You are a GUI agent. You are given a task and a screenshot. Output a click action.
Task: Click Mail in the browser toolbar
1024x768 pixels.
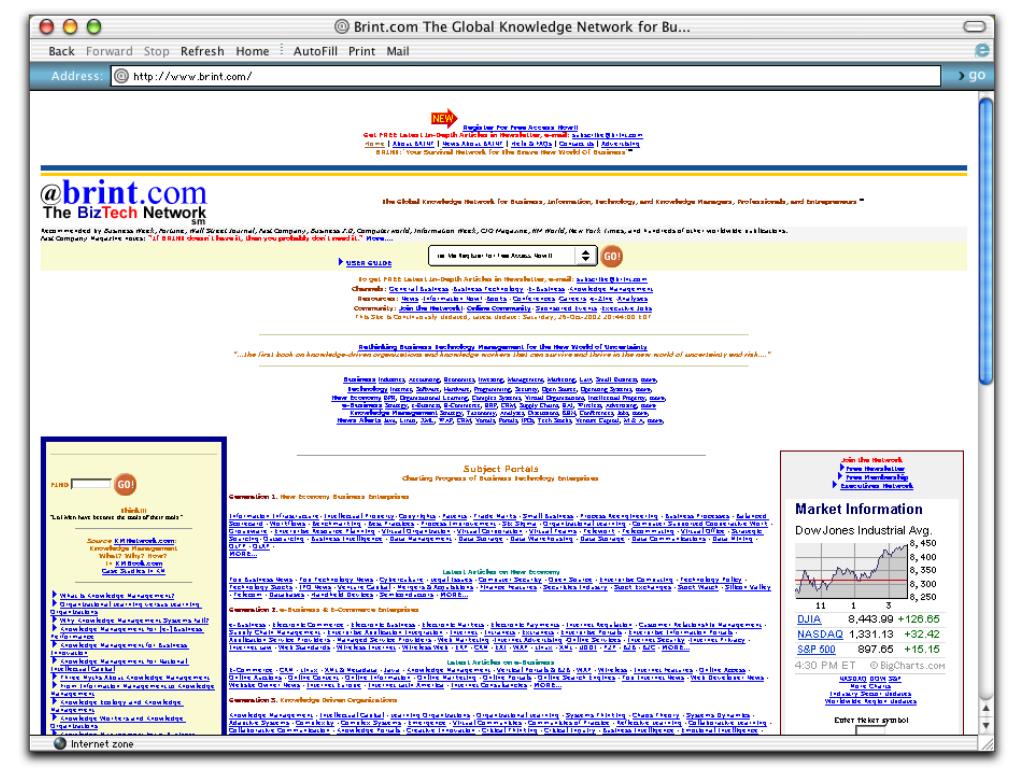coord(398,51)
